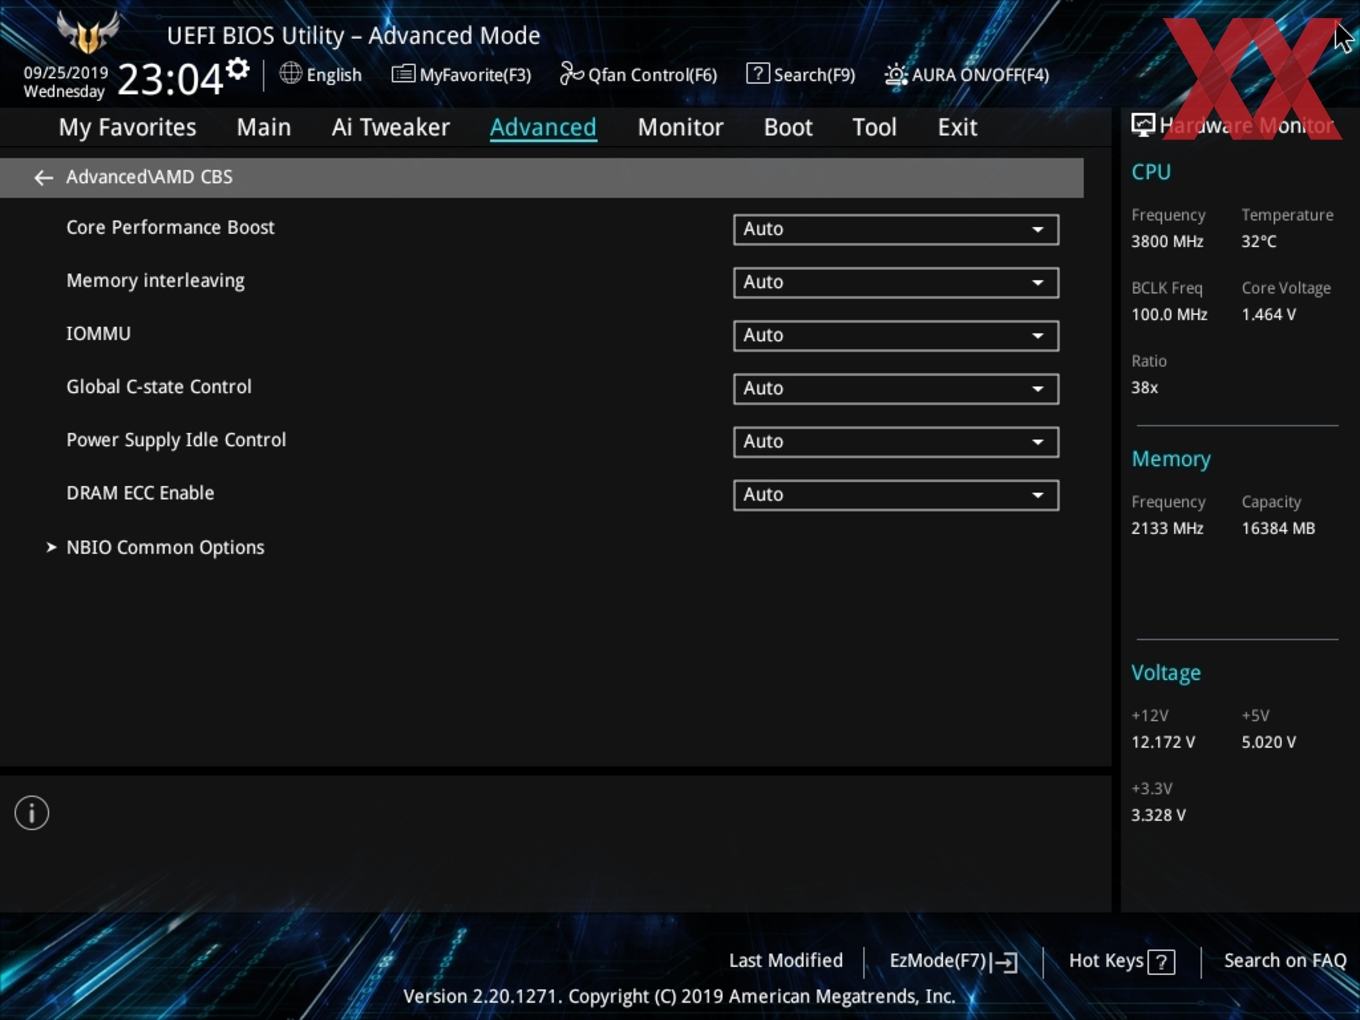
Task: Switch to EzMode(F7)
Action: point(953,961)
